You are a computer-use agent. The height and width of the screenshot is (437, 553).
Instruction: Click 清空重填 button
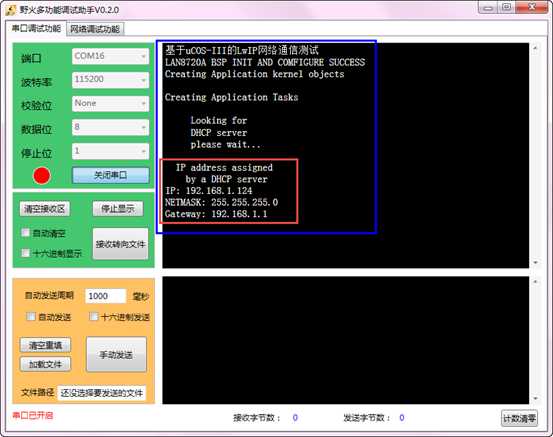[45, 345]
